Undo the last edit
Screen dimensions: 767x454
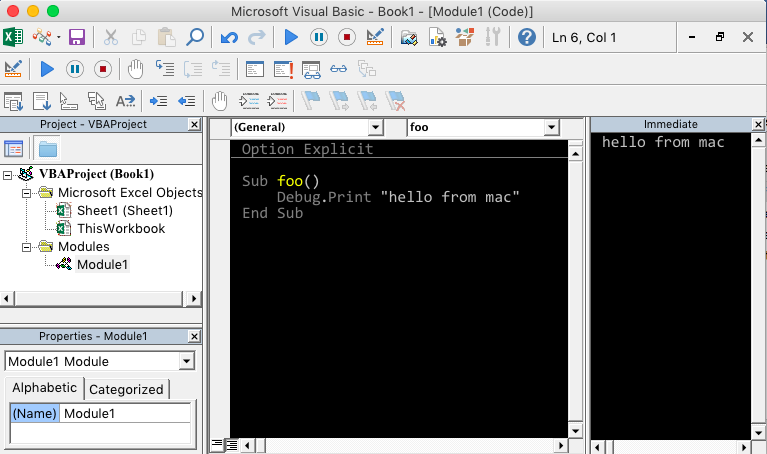point(228,37)
